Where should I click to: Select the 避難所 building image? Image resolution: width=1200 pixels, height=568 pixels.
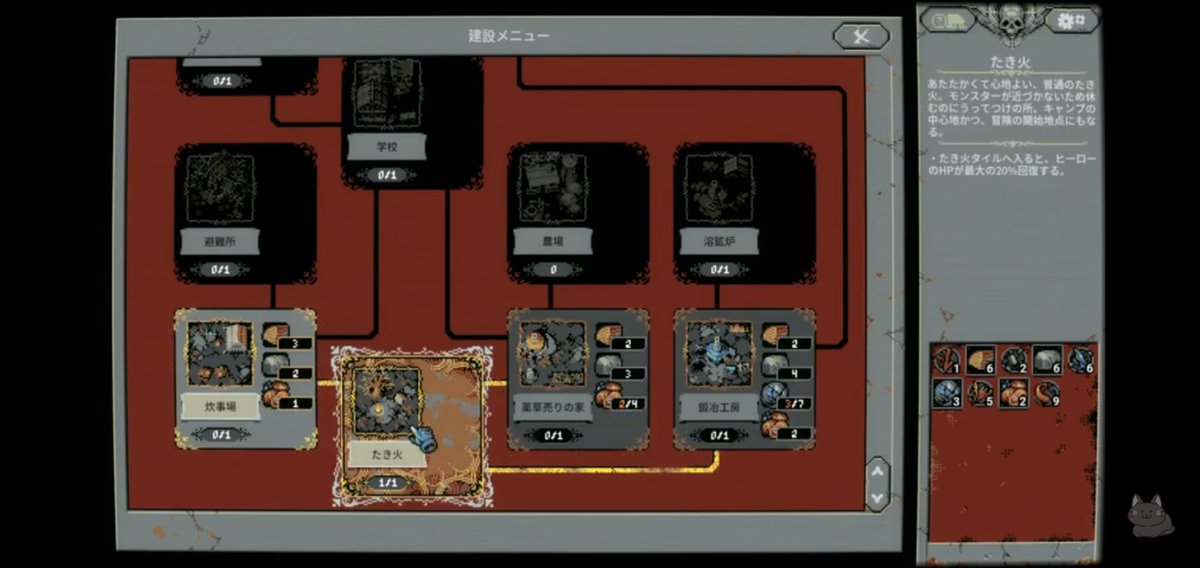pyautogui.click(x=220, y=188)
